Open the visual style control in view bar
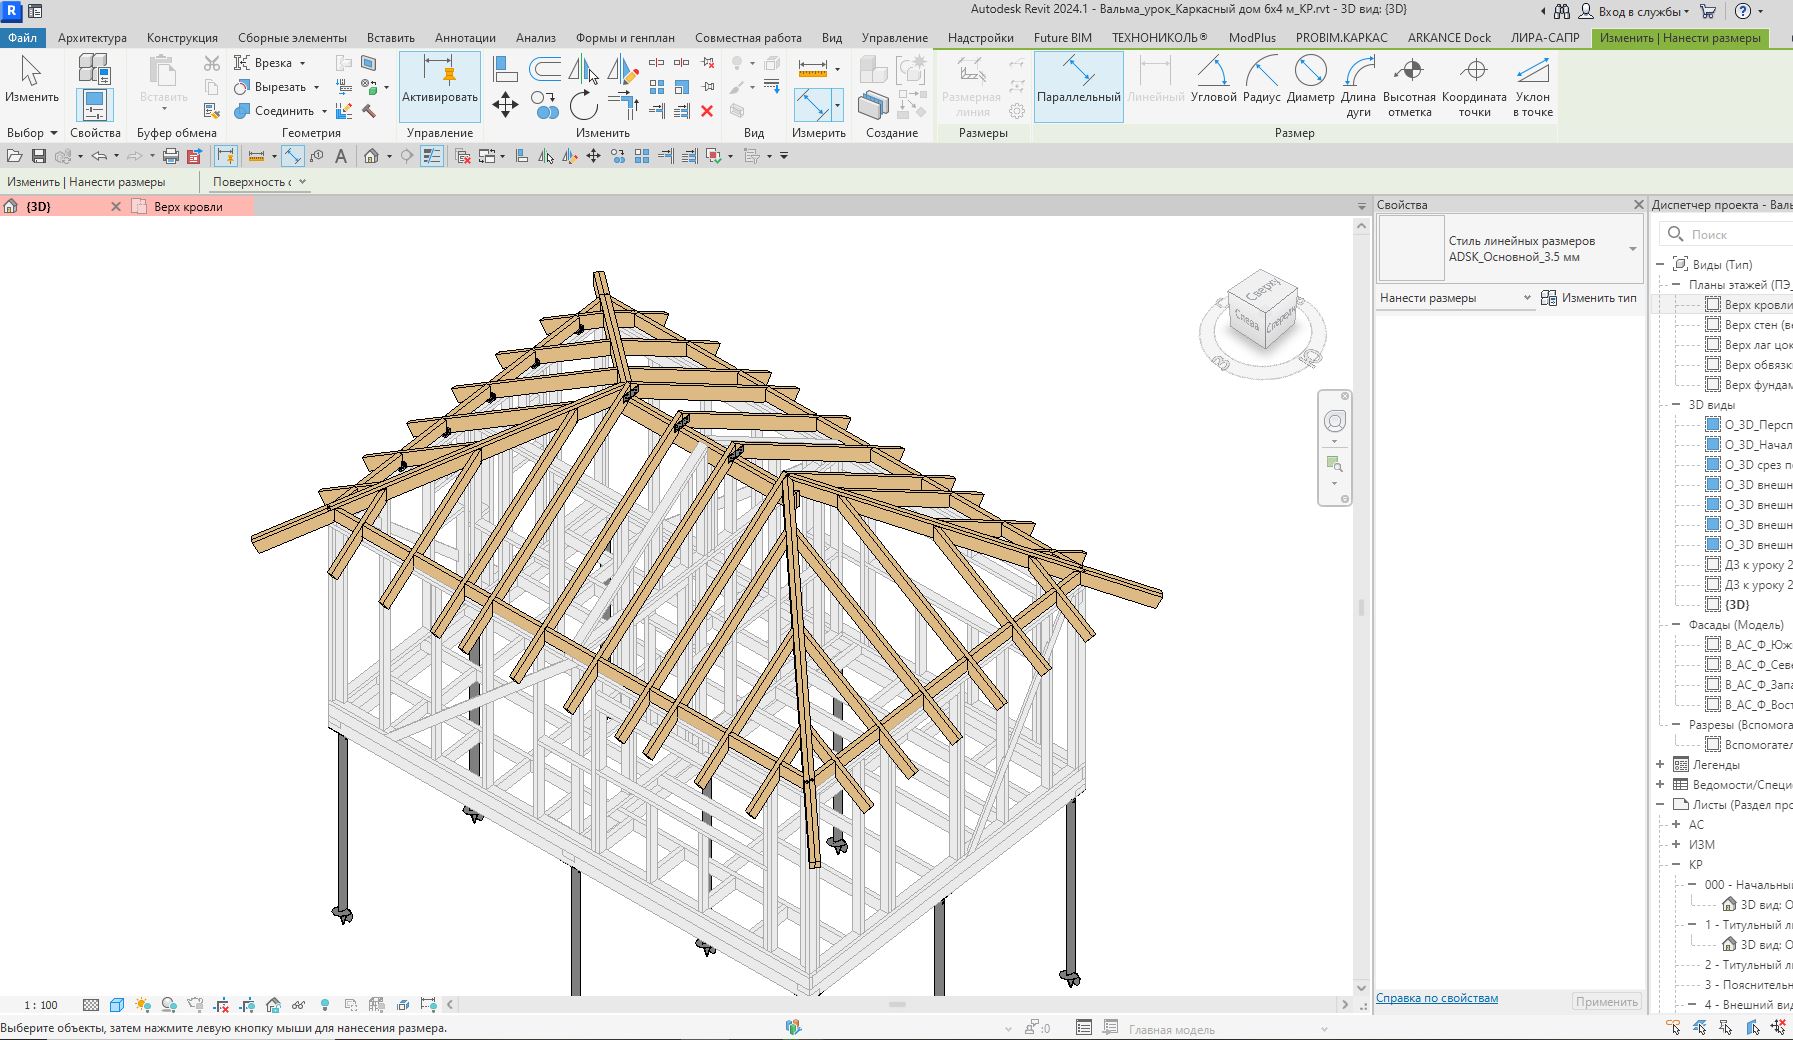The width and height of the screenshot is (1793, 1040). (x=115, y=1005)
